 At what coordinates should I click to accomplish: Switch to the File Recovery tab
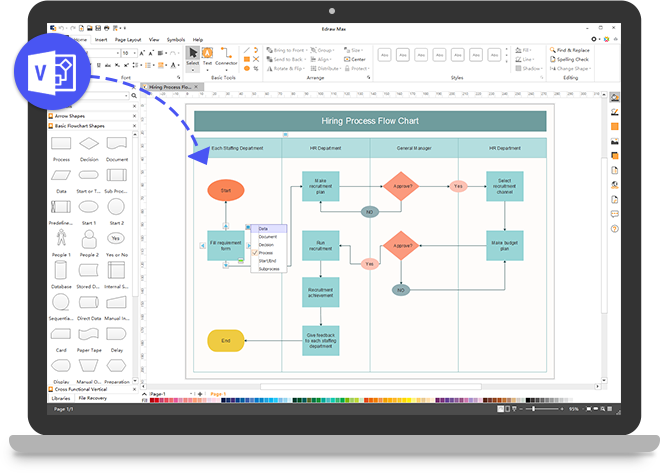click(98, 398)
